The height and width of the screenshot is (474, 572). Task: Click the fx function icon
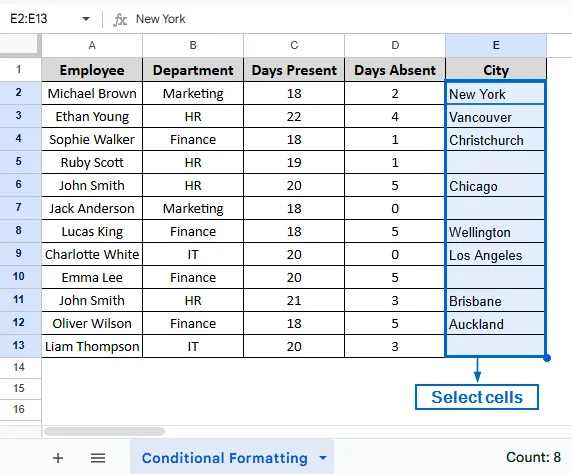pyautogui.click(x=120, y=19)
